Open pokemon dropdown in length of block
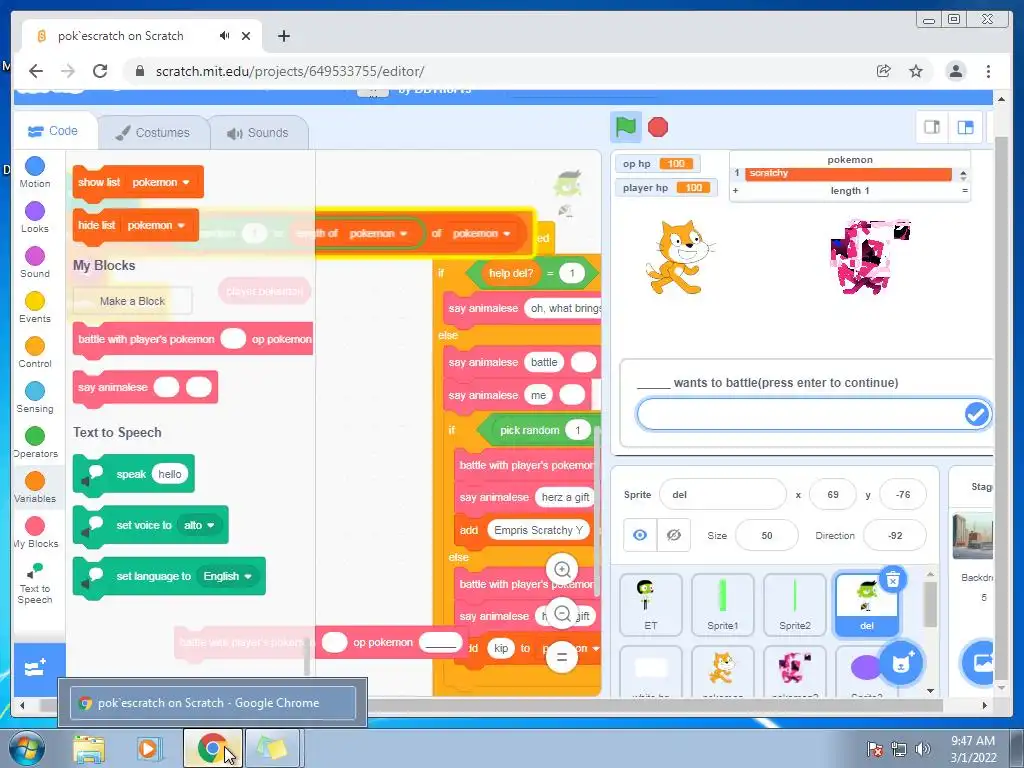Image resolution: width=1024 pixels, height=768 pixels. [x=378, y=234]
